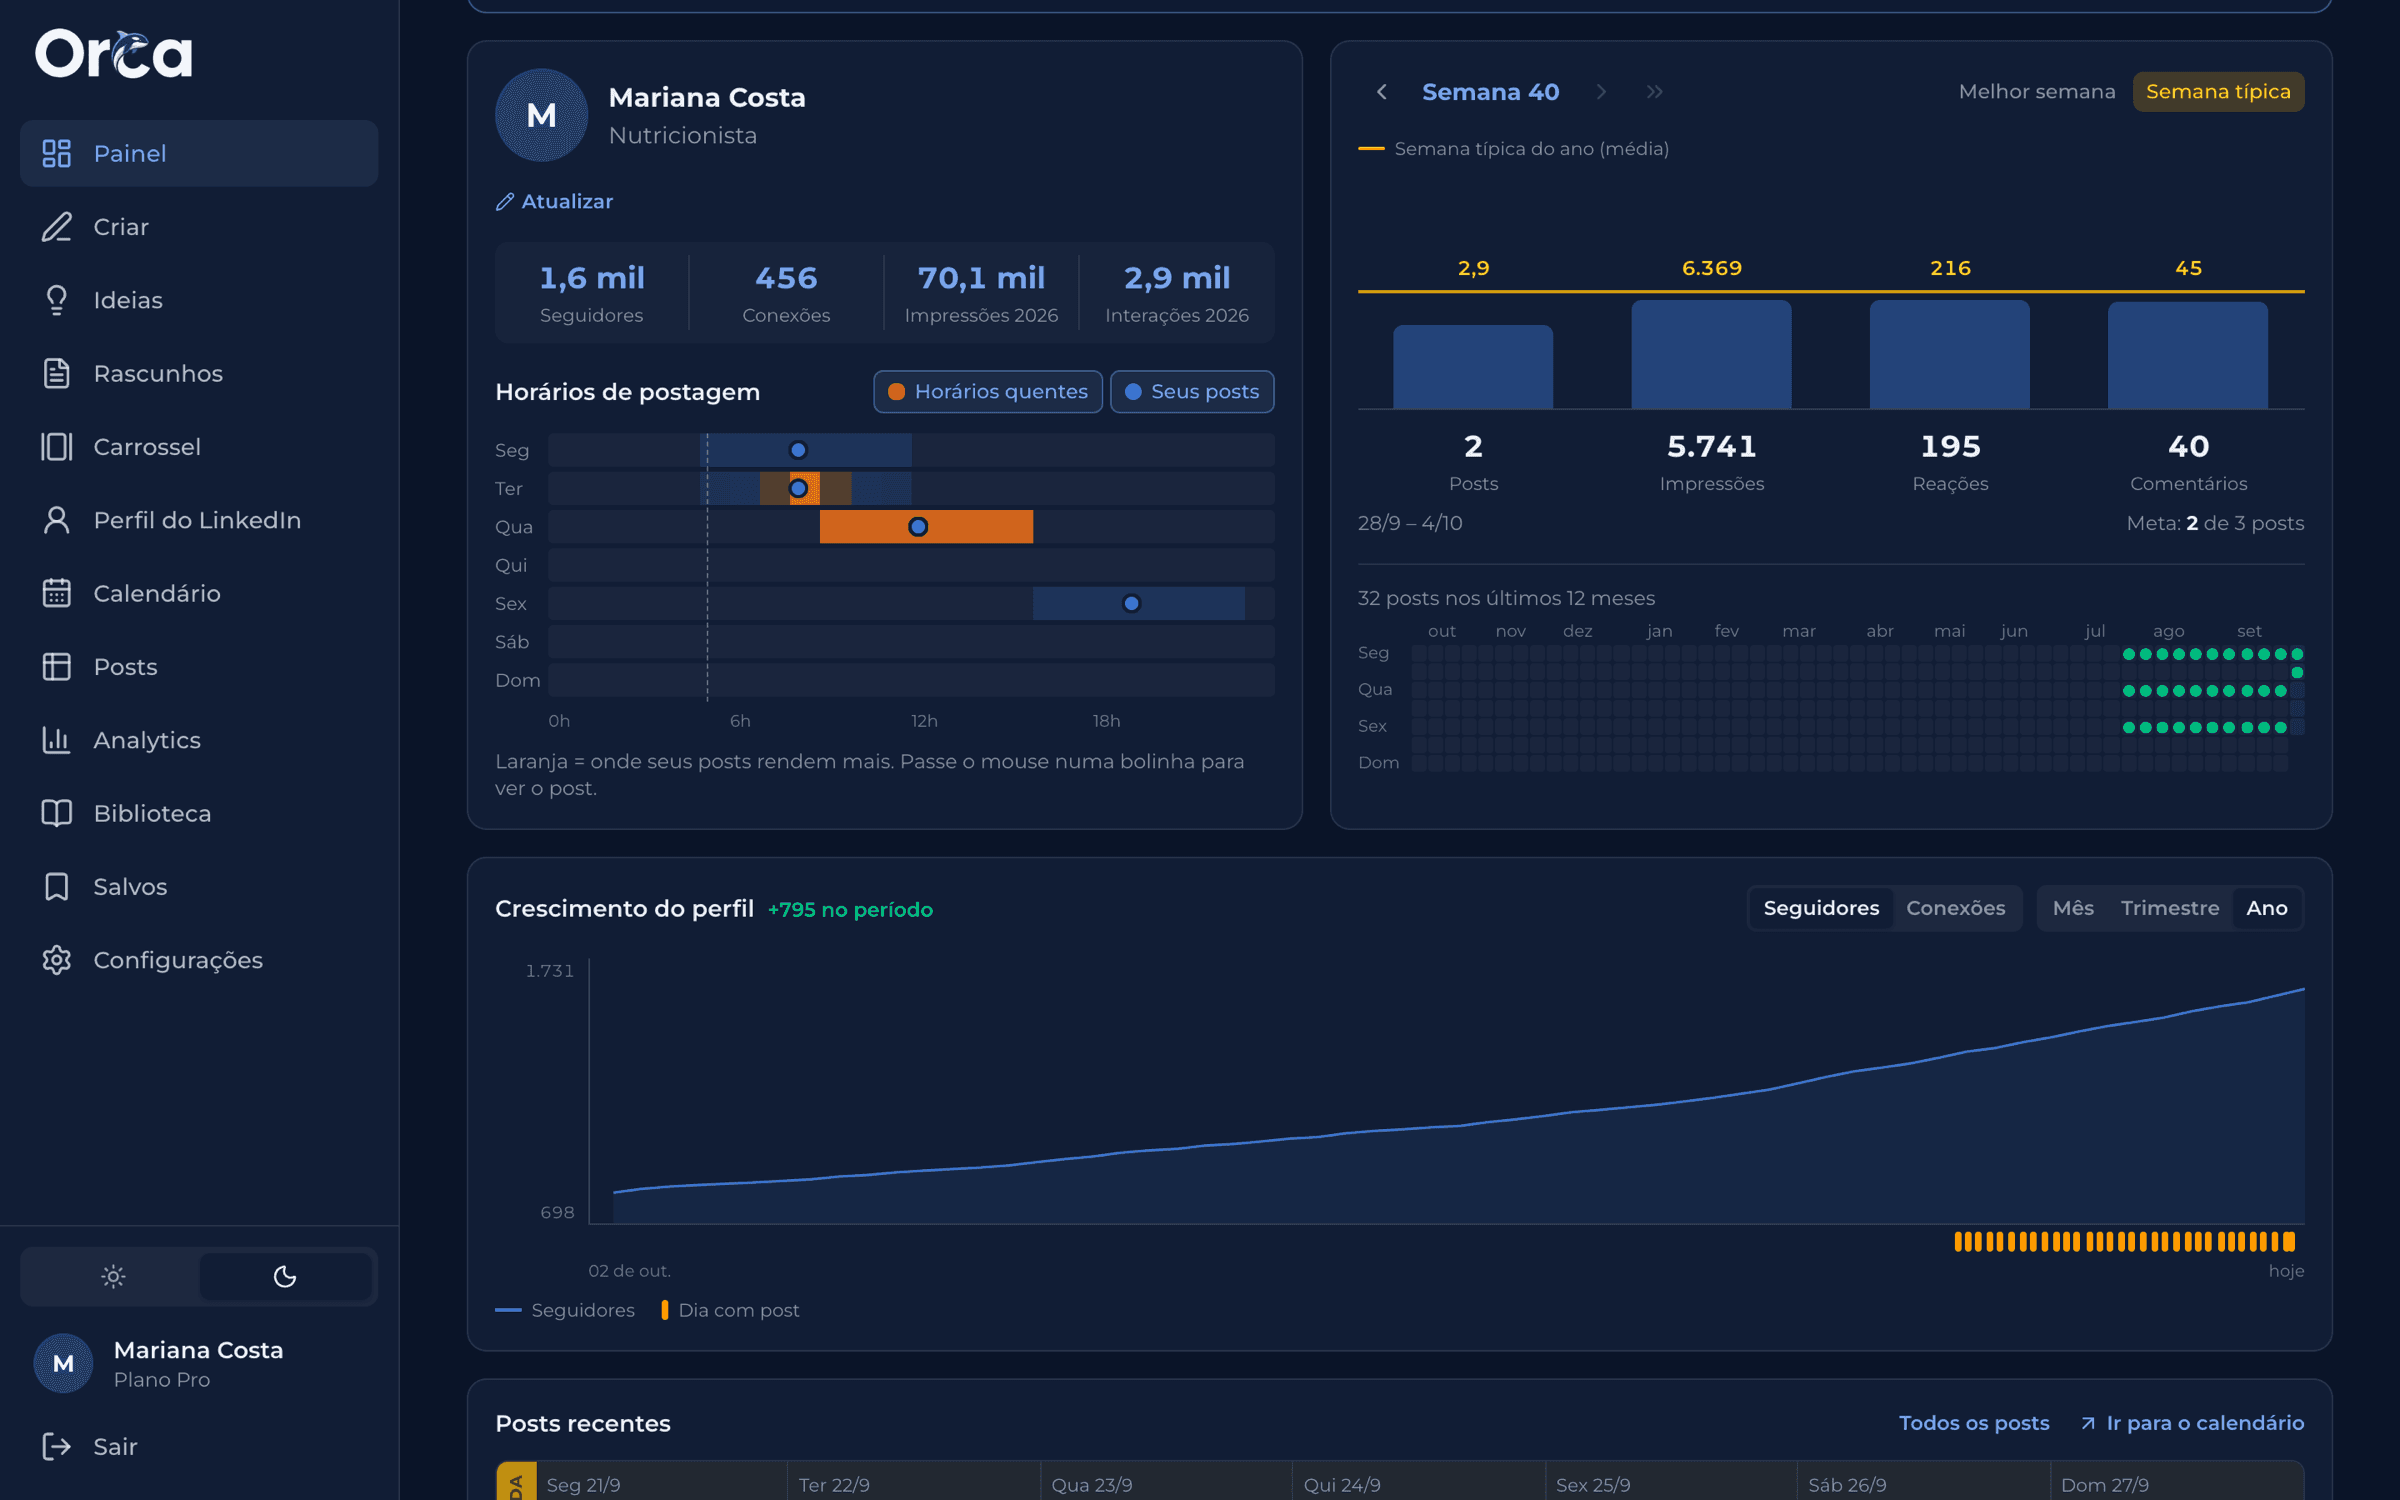Switch to dark theme moon toggle
Image resolution: width=2400 pixels, height=1500 pixels.
[285, 1276]
